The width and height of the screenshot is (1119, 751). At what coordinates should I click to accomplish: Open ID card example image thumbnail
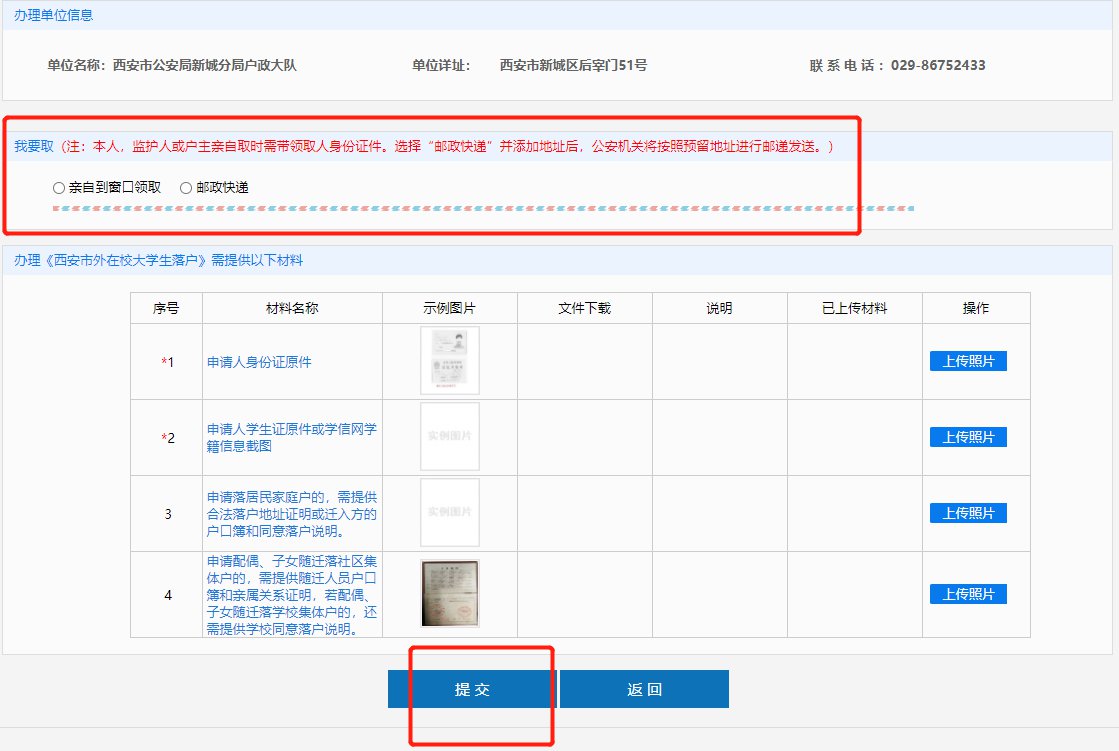(x=449, y=361)
